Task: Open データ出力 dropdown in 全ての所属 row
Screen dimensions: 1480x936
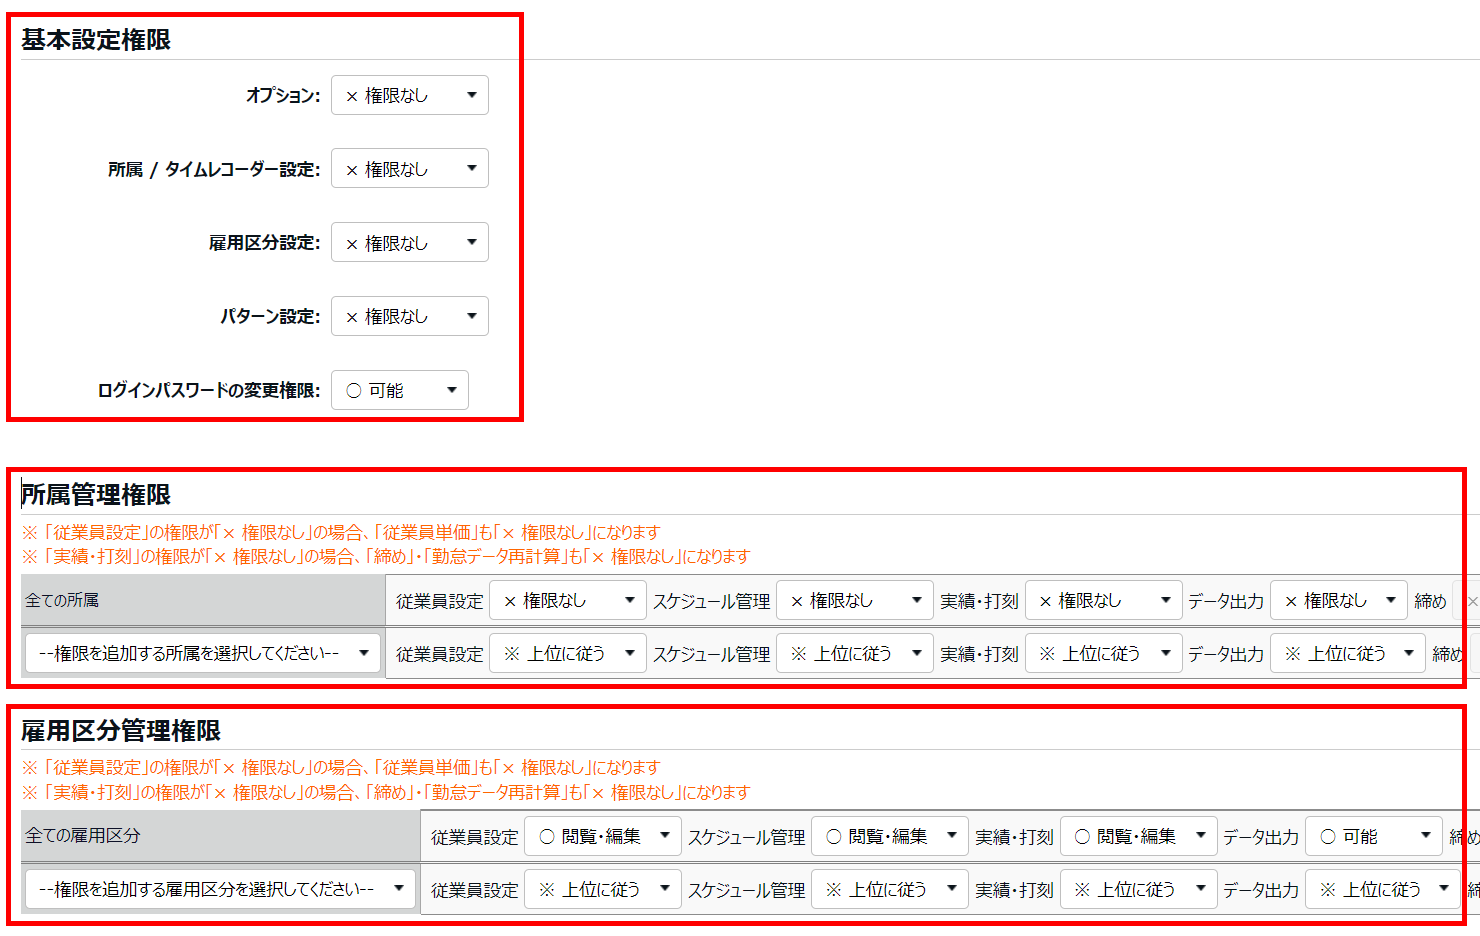Action: click(x=1338, y=601)
